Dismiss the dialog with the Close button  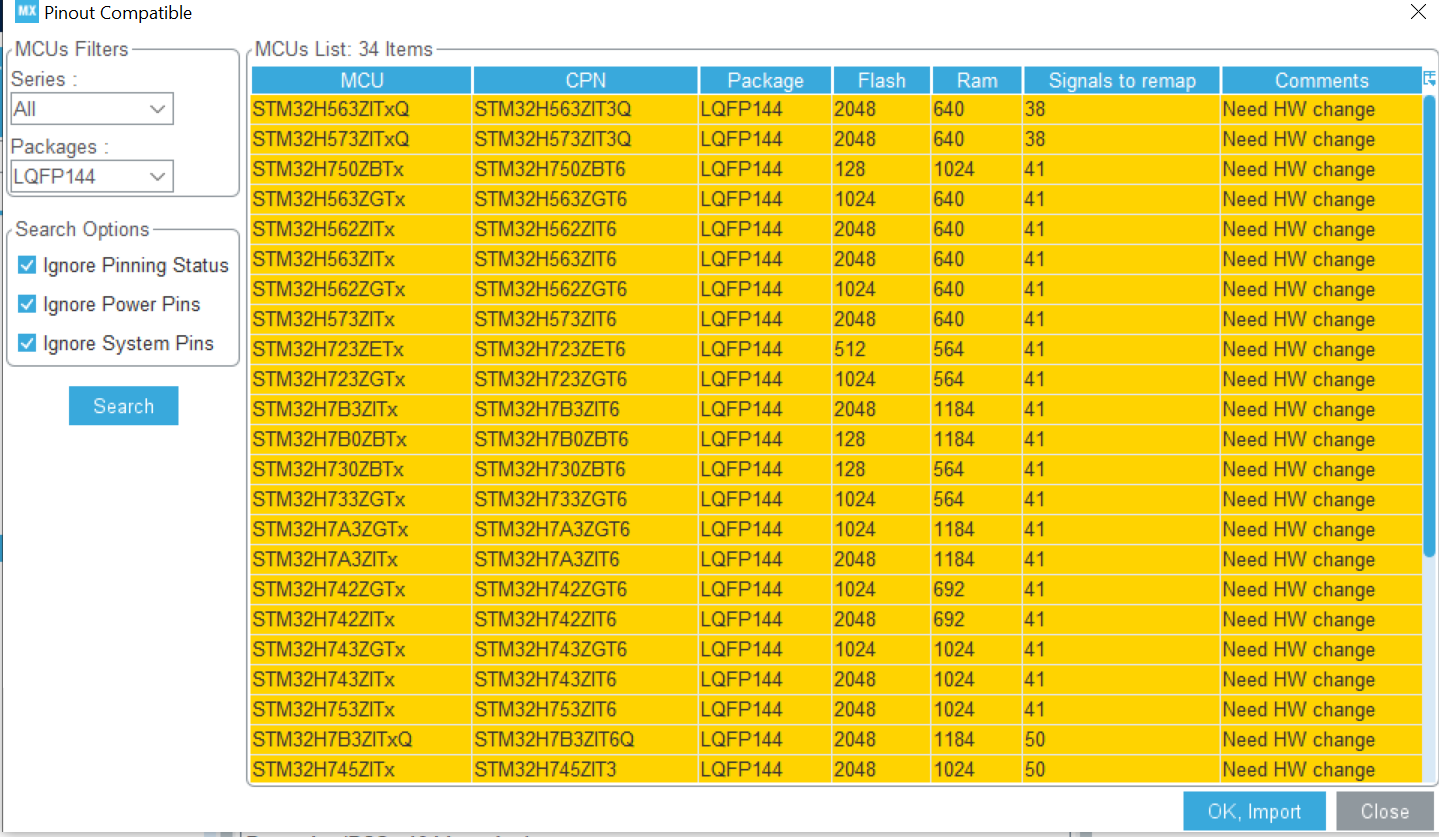point(1383,811)
